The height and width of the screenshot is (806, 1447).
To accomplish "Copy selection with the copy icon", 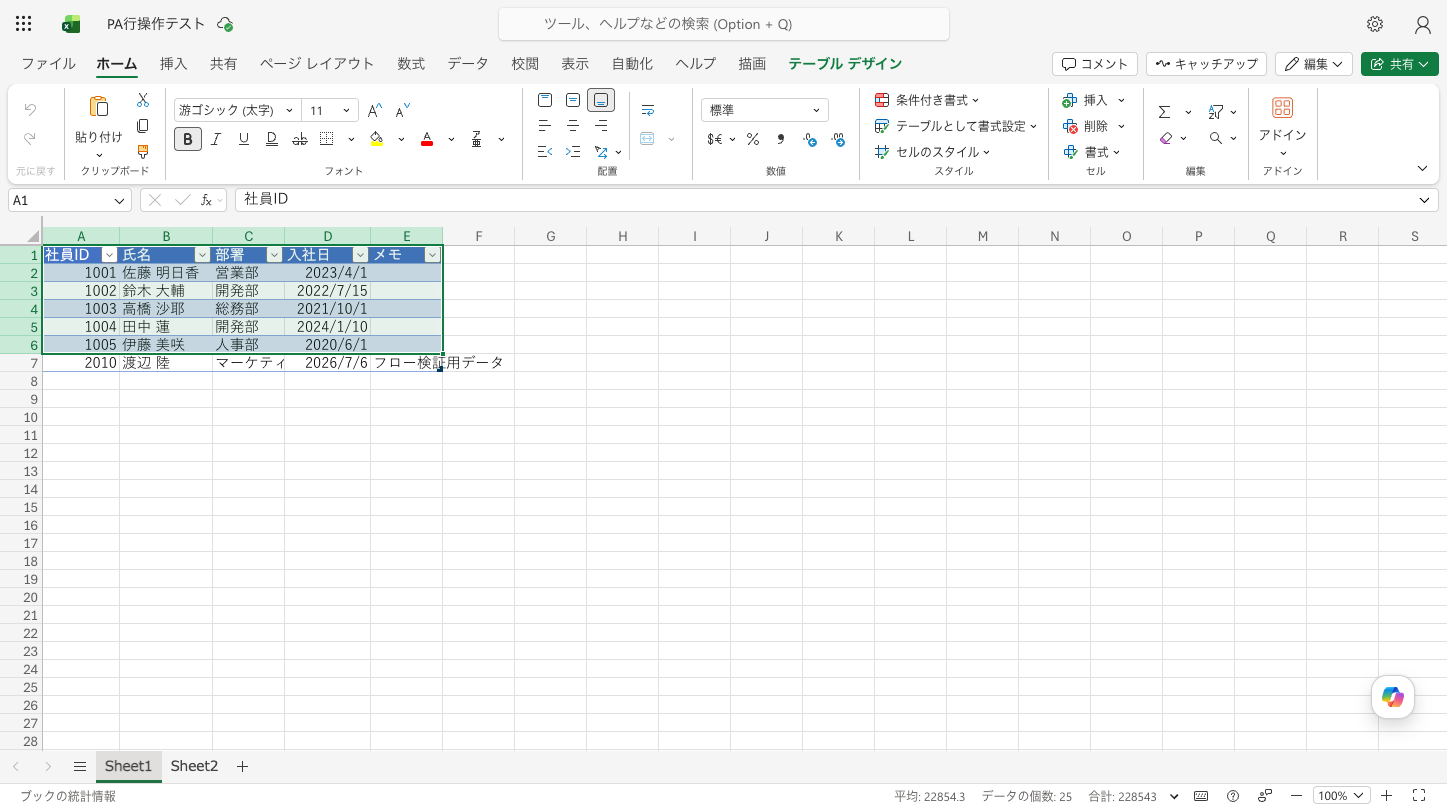I will pyautogui.click(x=143, y=126).
